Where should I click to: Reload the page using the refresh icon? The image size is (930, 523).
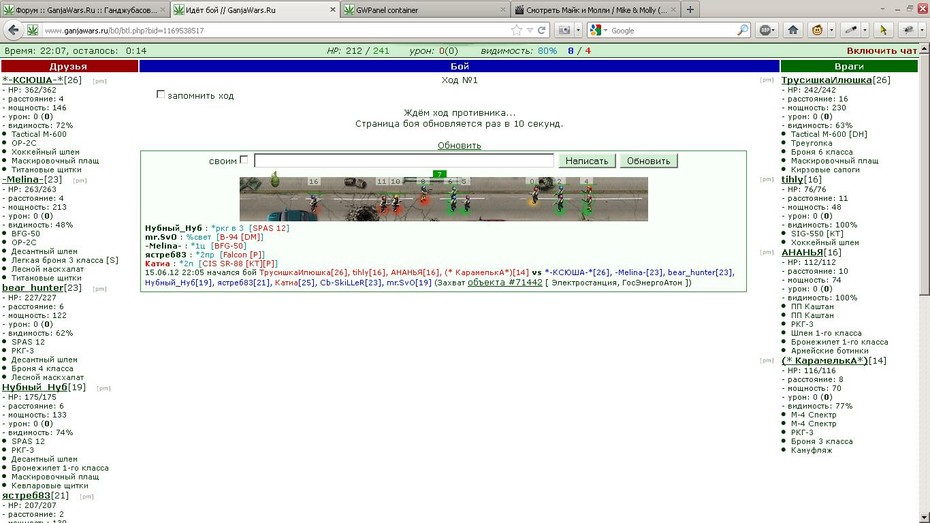tap(542, 30)
